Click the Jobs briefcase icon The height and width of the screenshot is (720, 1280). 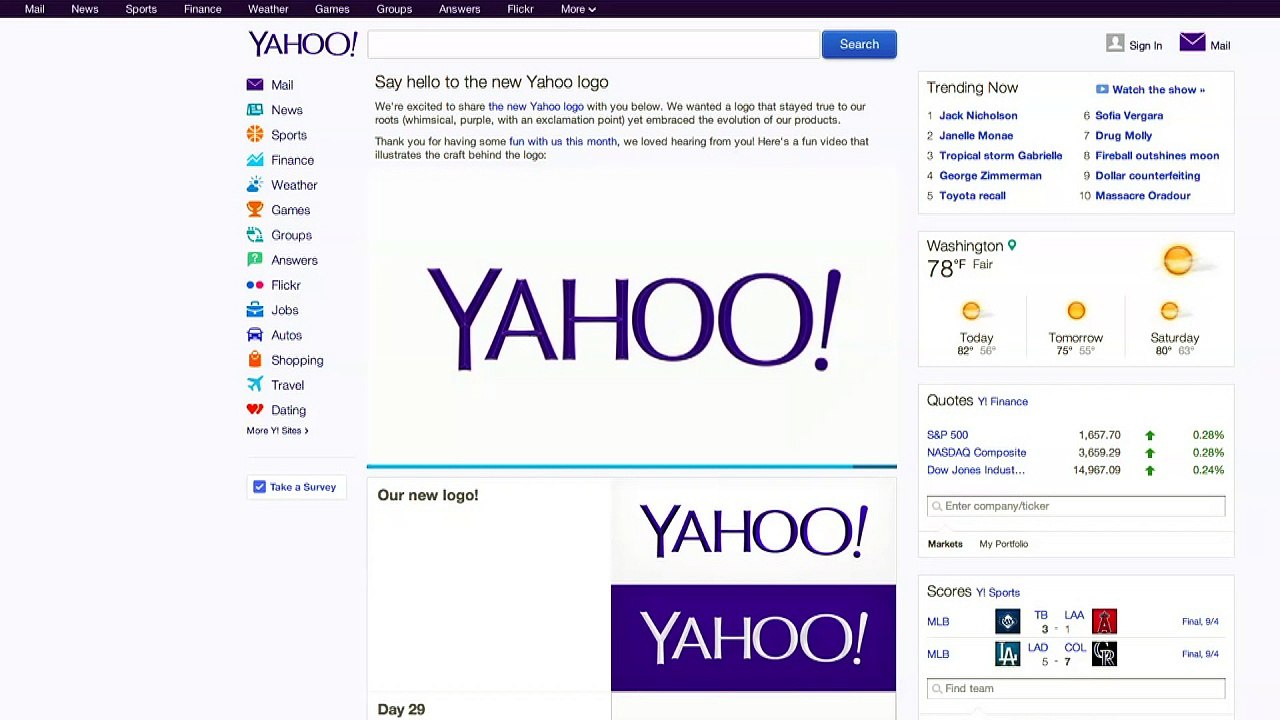click(255, 310)
